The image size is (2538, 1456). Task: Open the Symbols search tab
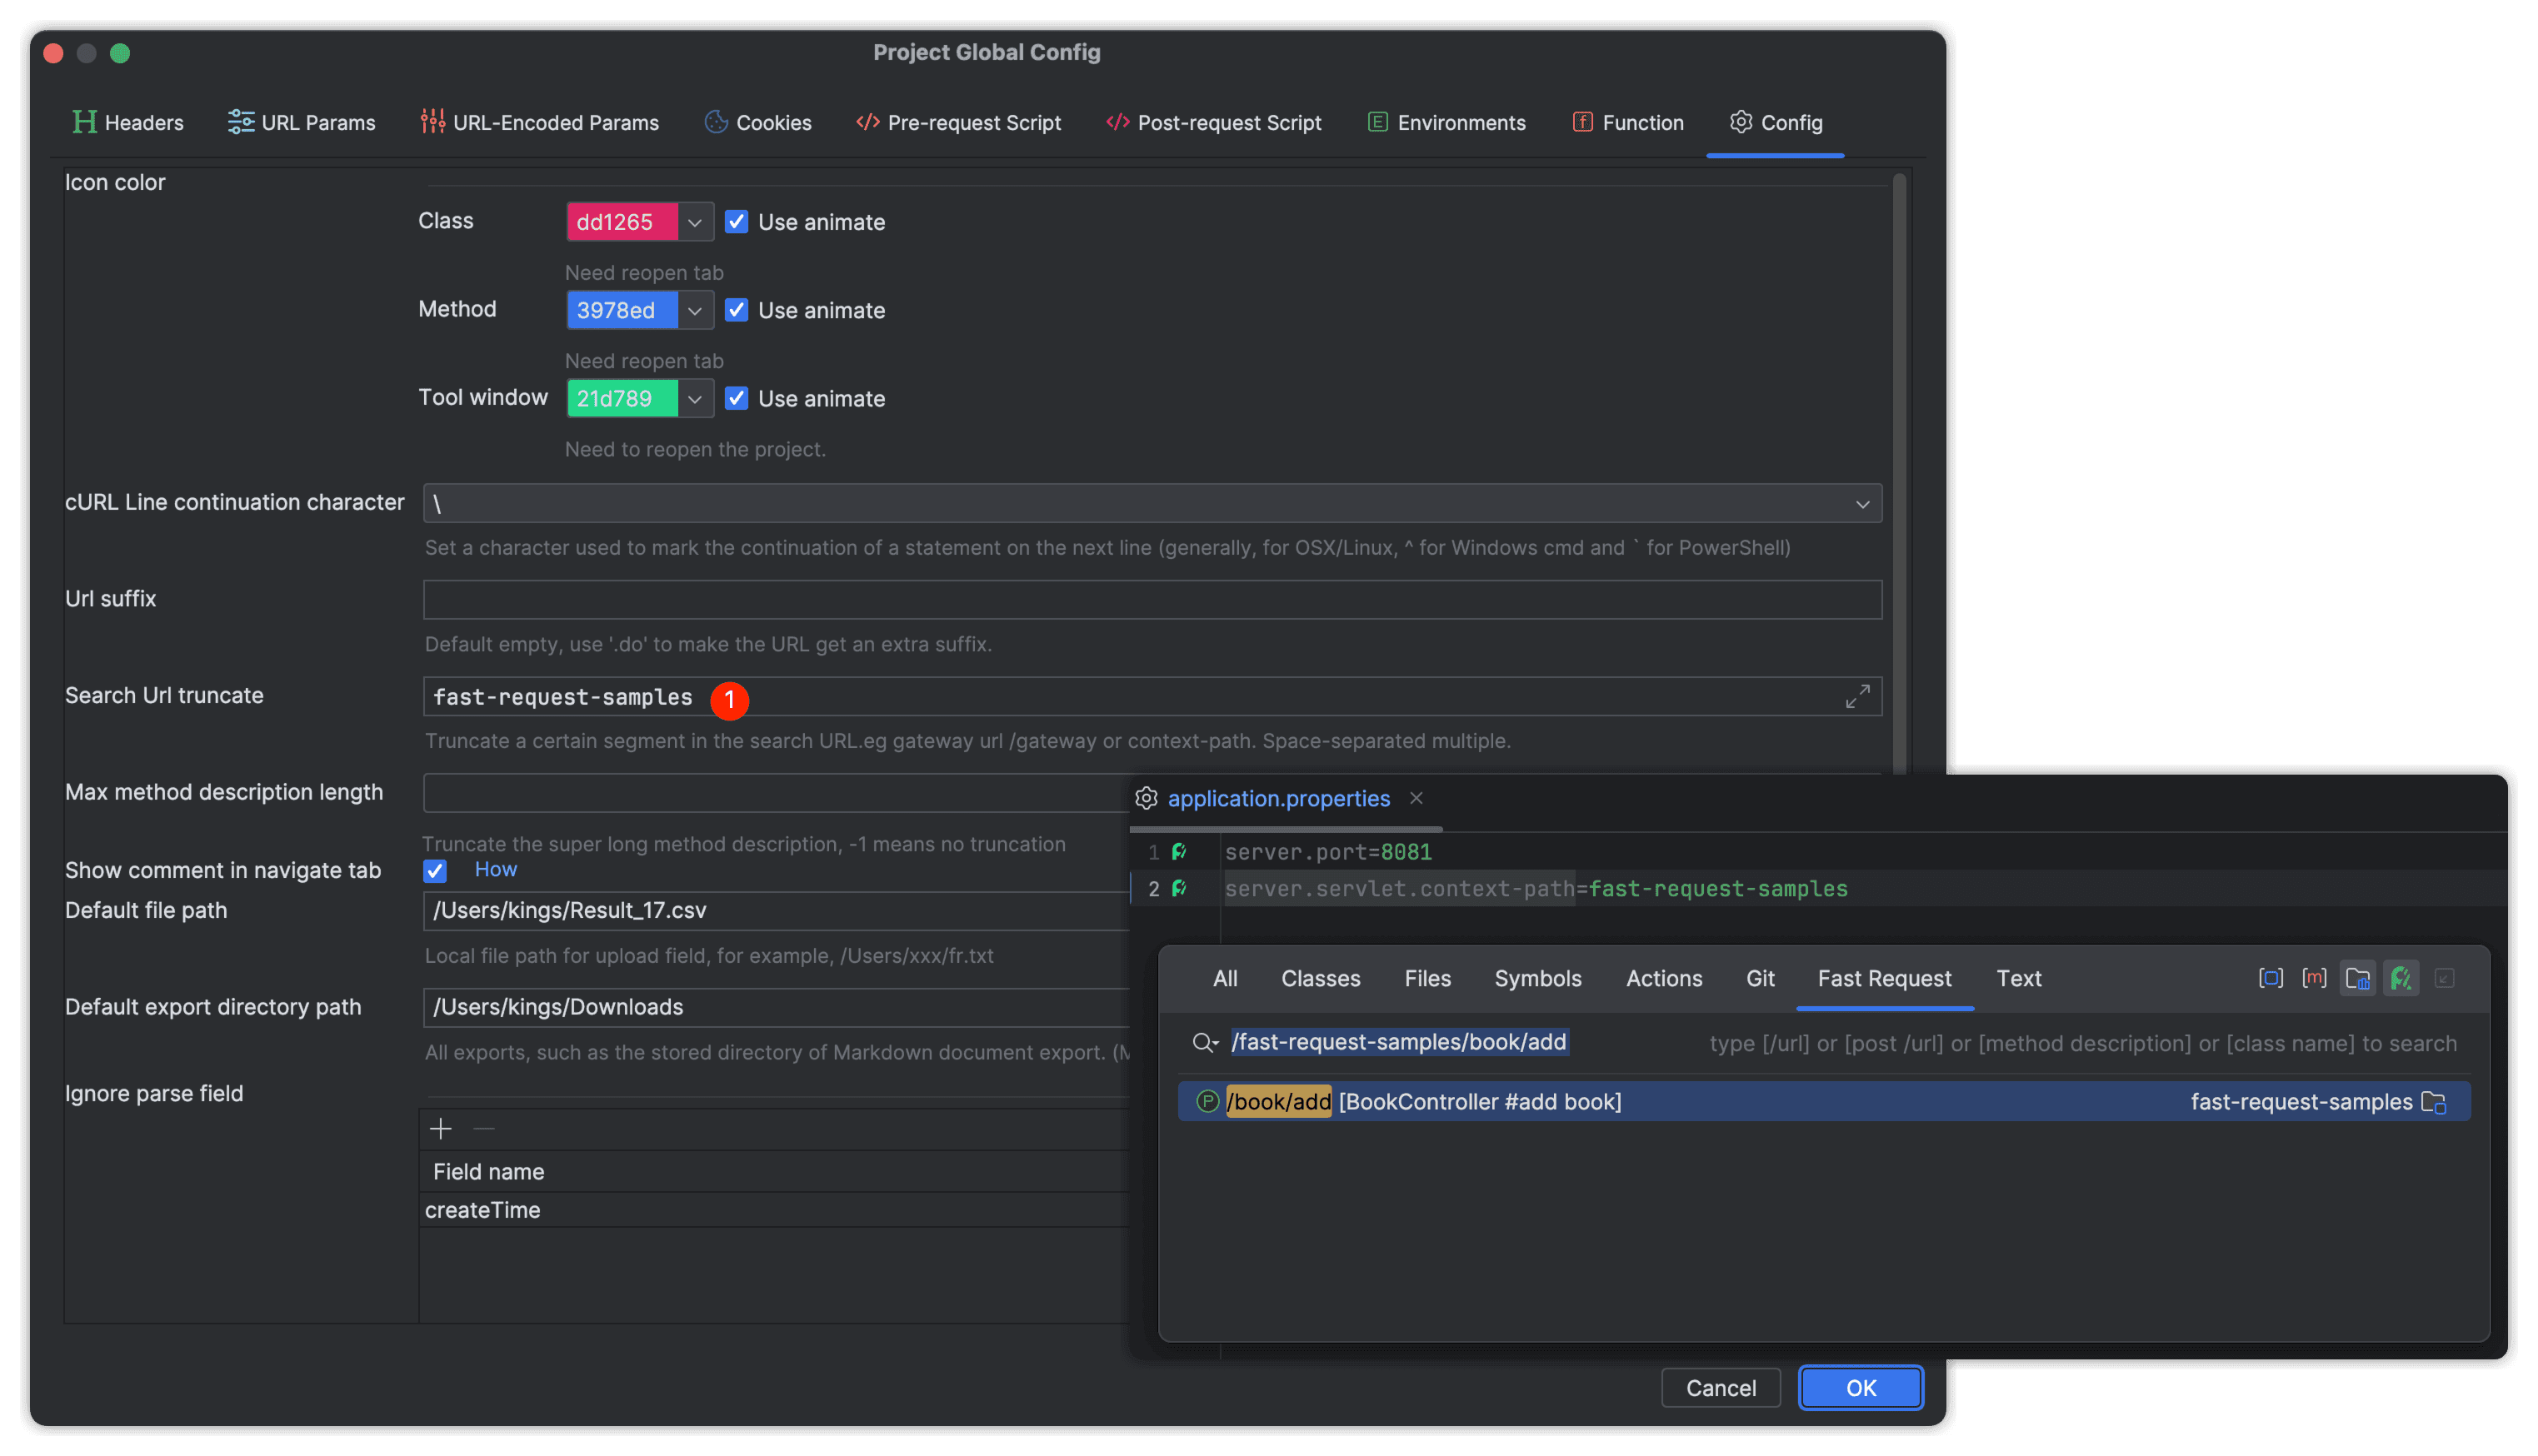pos(1537,978)
